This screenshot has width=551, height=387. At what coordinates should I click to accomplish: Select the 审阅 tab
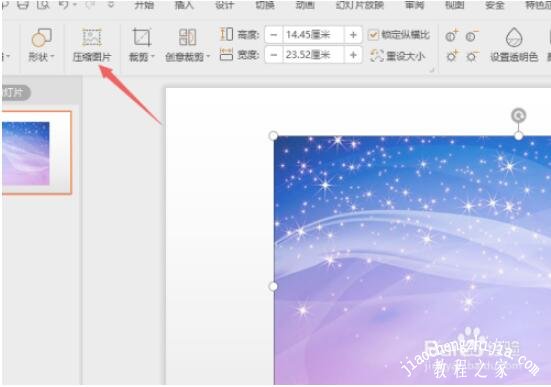tap(414, 5)
